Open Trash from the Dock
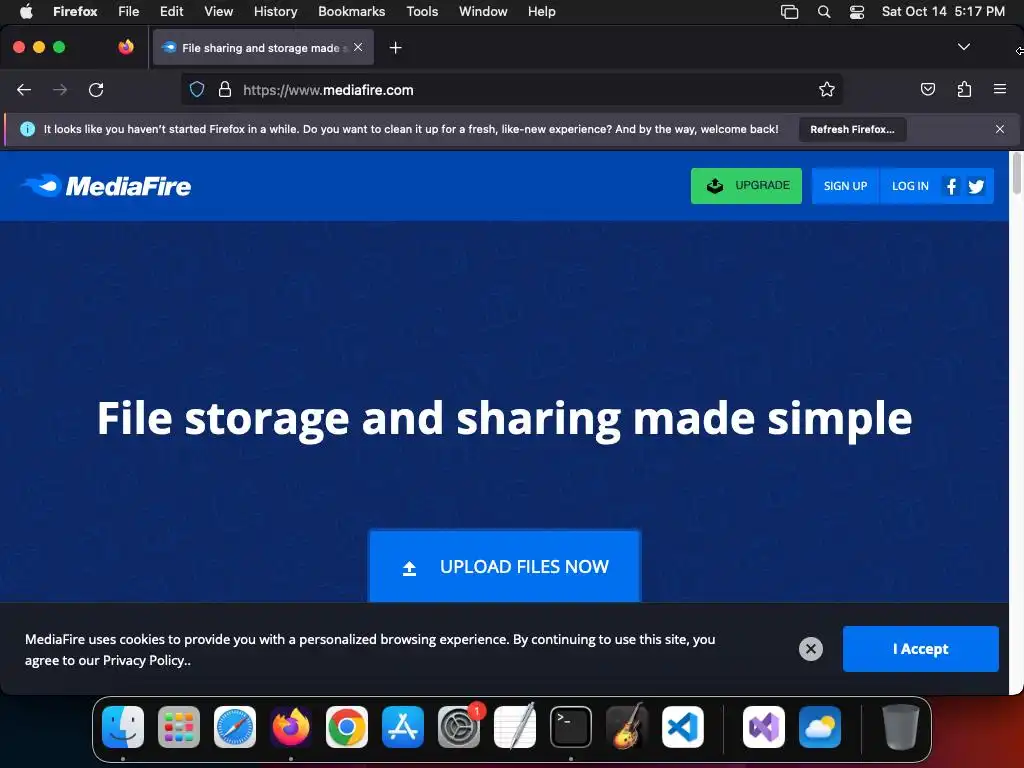Screen dimensions: 1024x768 (x=901, y=727)
